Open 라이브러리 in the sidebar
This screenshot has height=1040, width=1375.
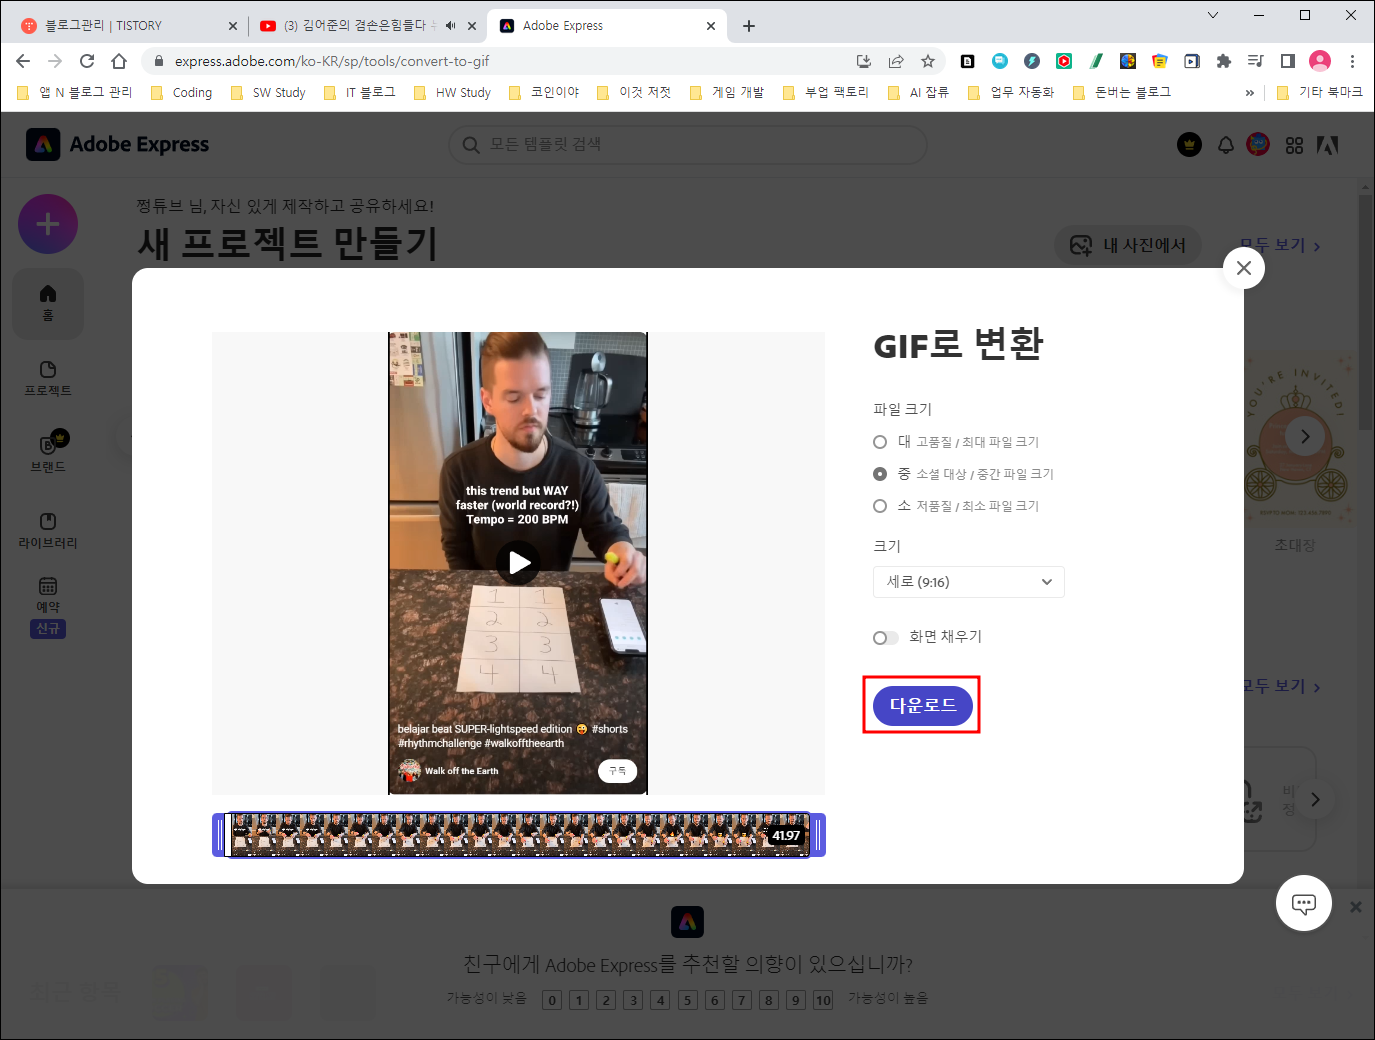pos(48,531)
